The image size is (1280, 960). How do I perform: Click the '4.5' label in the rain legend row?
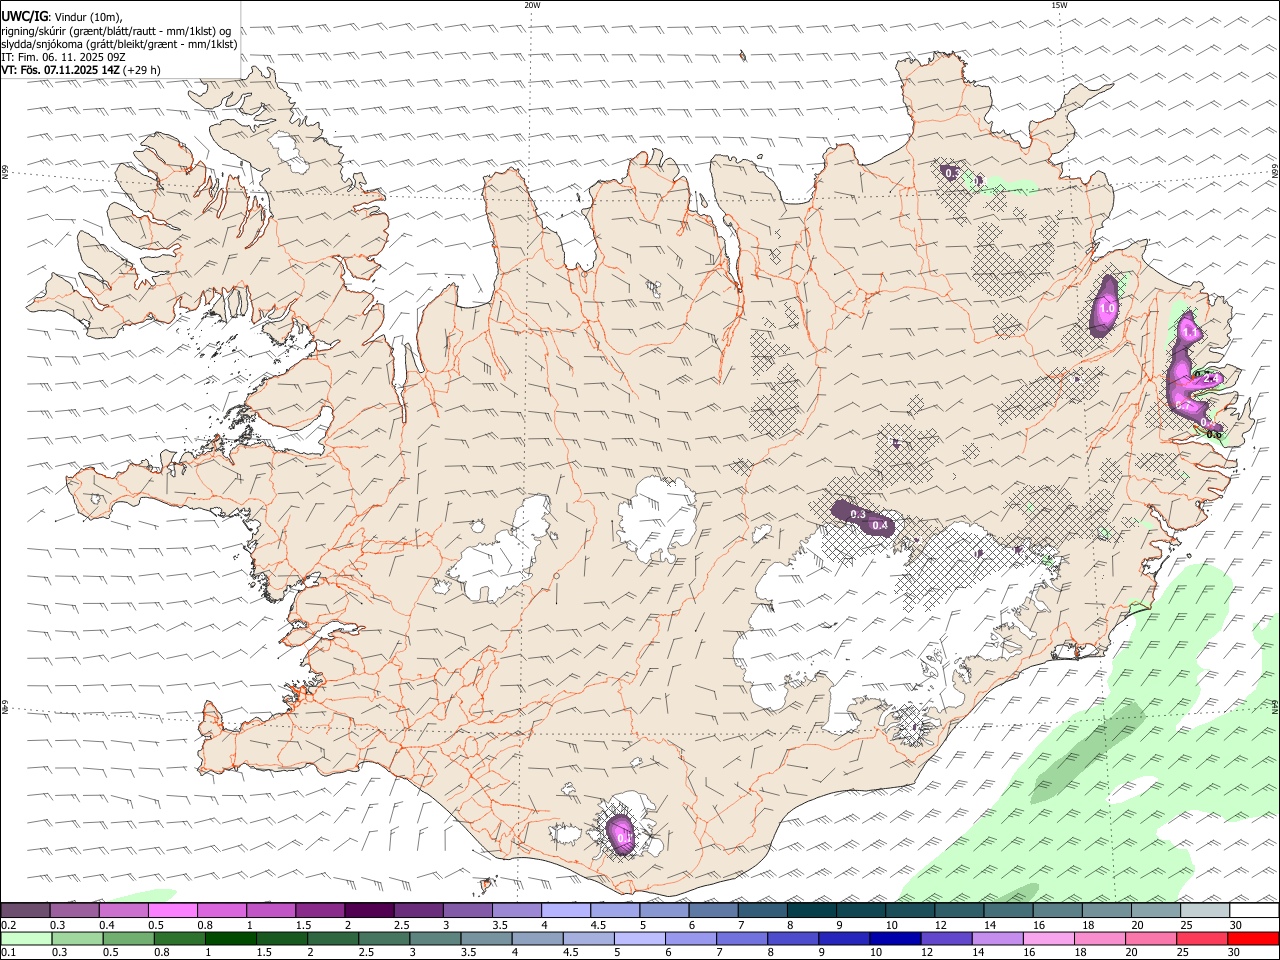tap(570, 953)
